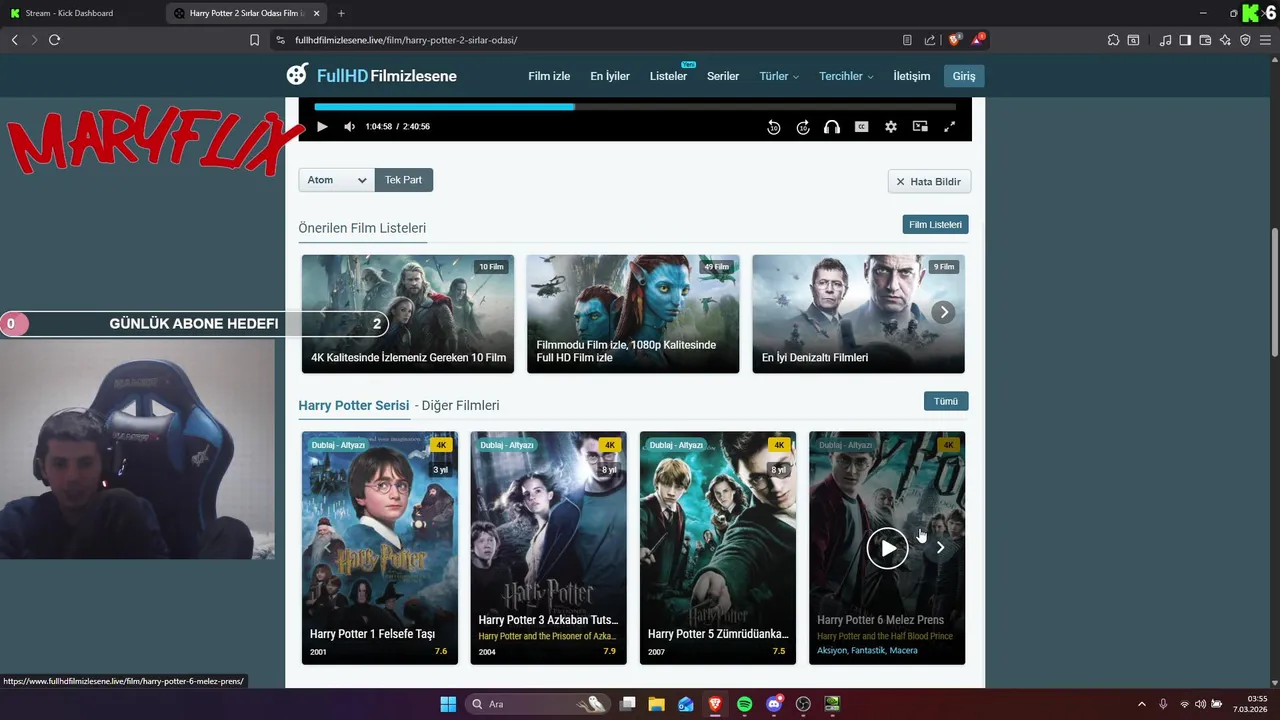The image size is (1280, 720).
Task: Click the Aksiyon genre link
Action: point(831,650)
